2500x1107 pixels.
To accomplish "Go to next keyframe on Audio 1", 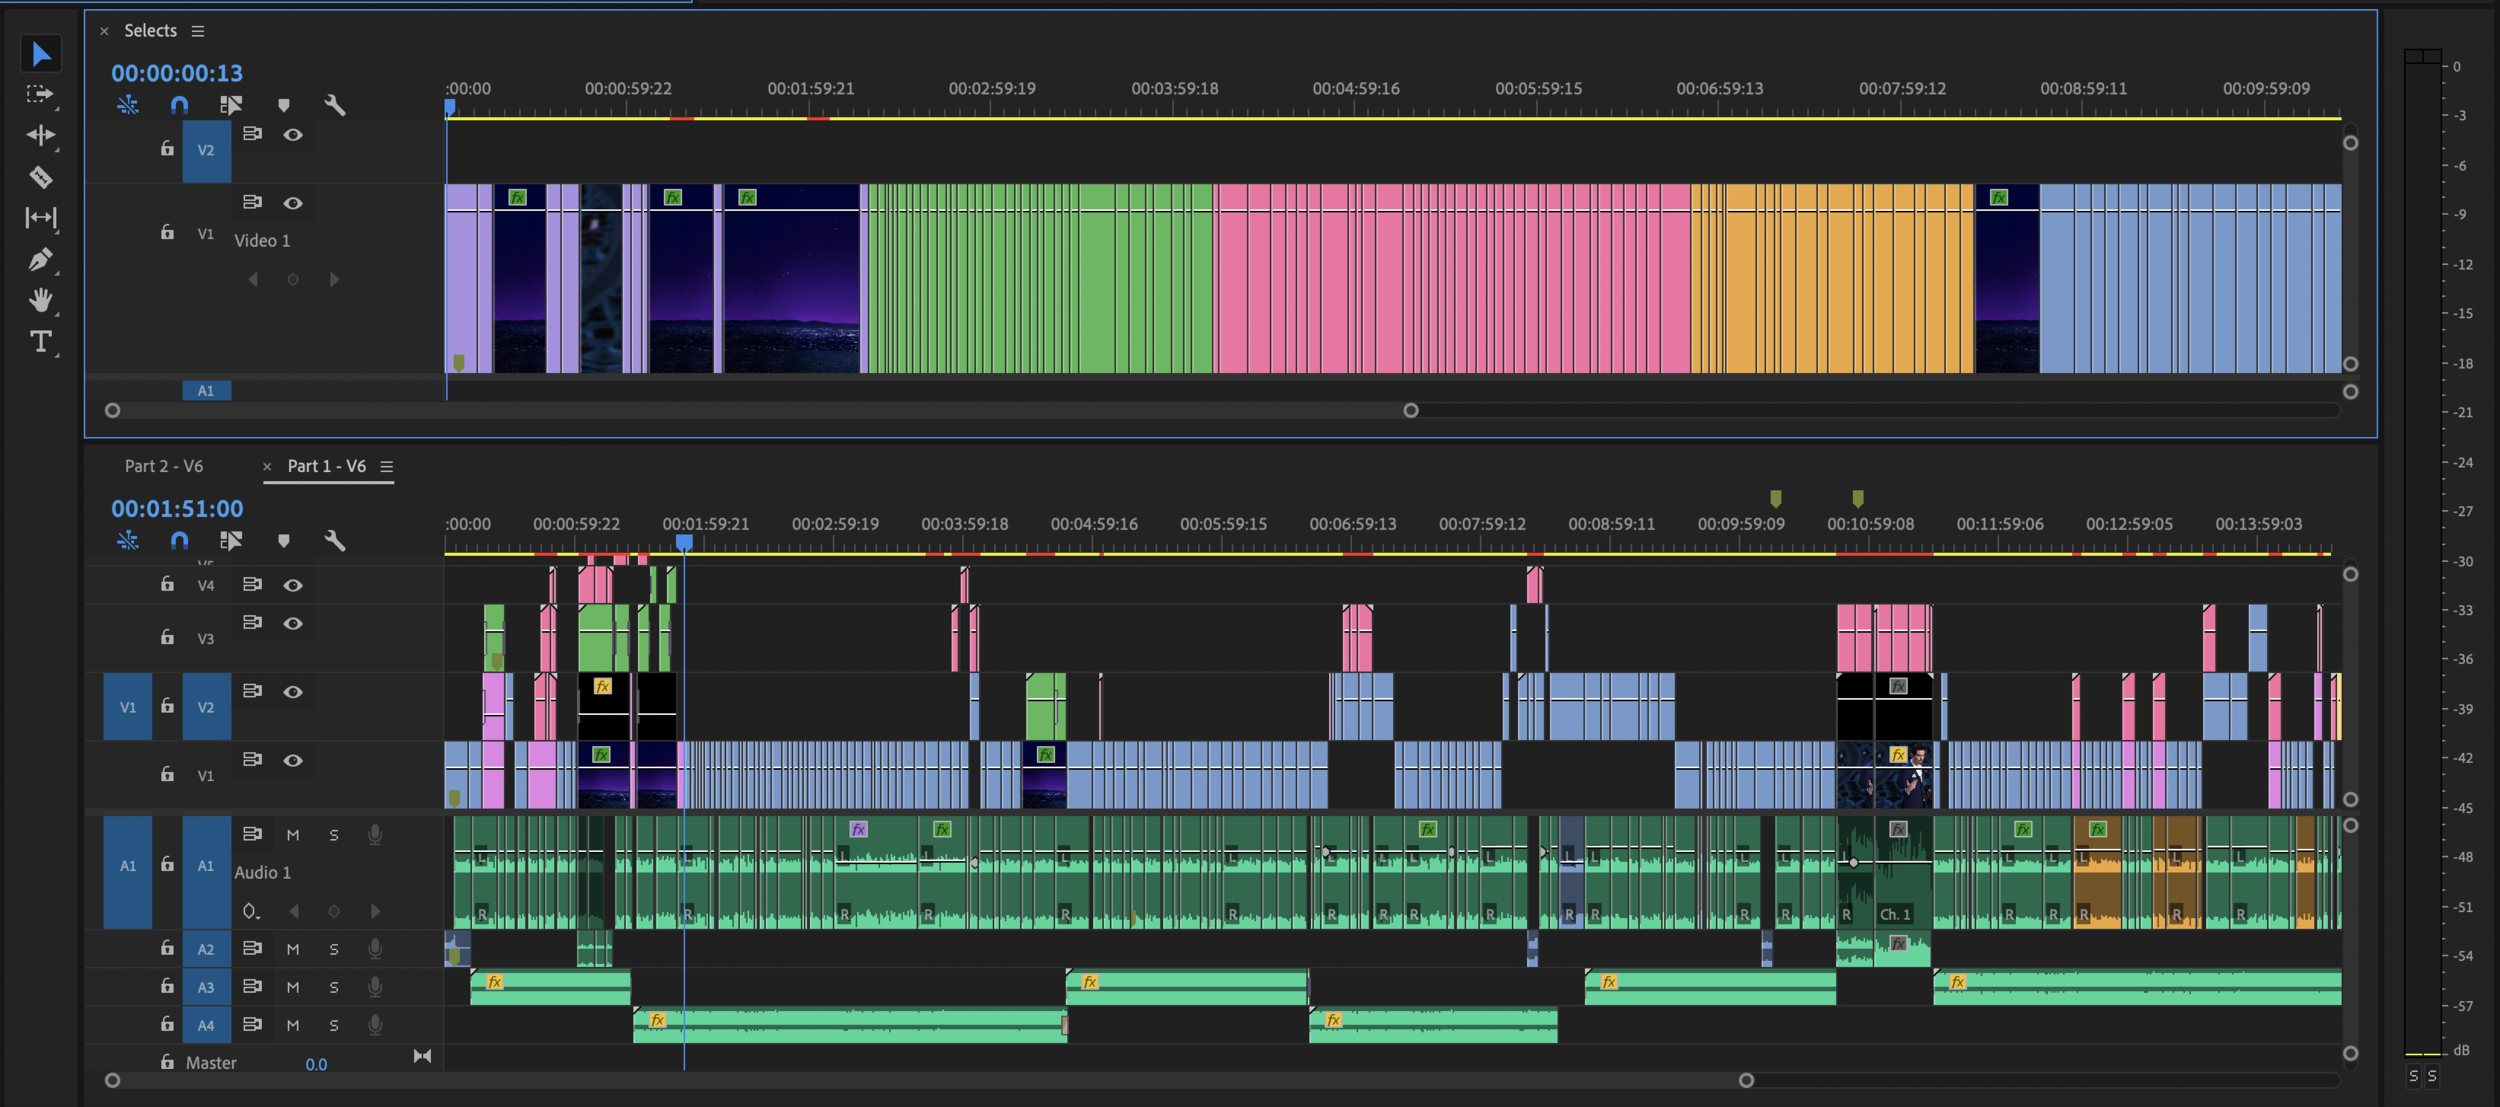I will pyautogui.click(x=375, y=911).
